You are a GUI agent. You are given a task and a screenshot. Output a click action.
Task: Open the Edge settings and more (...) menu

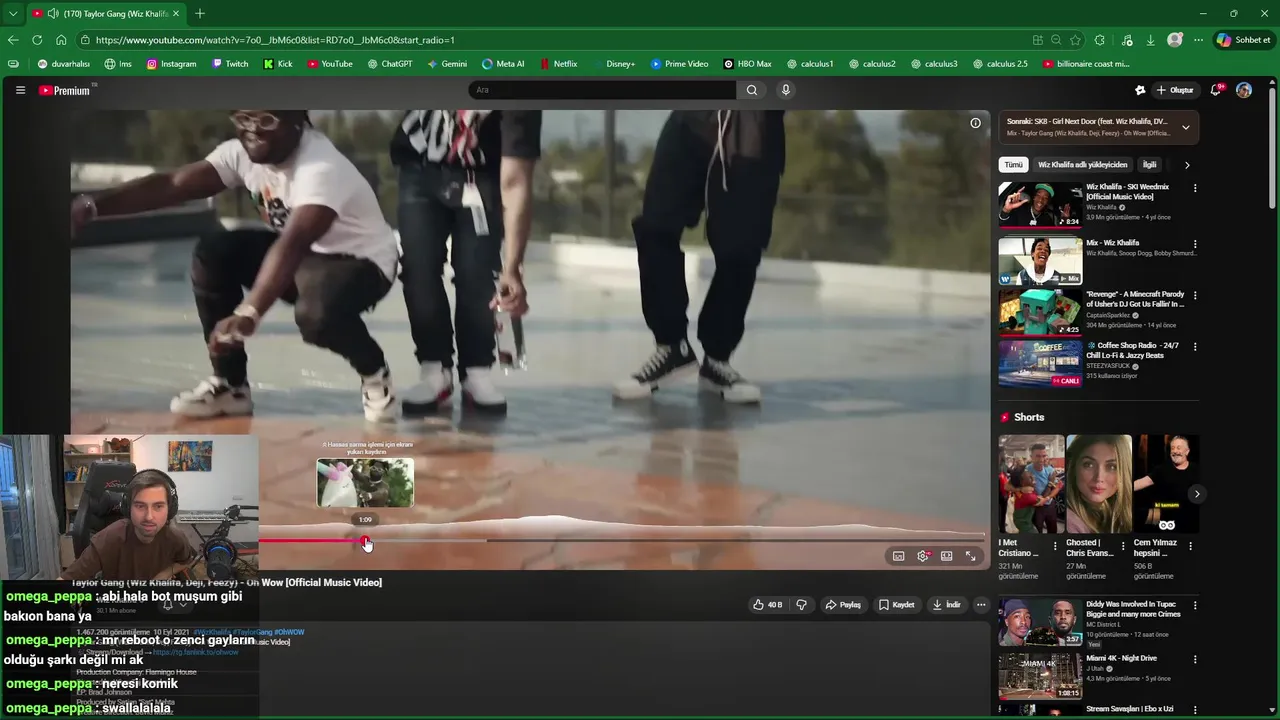[x=1198, y=40]
